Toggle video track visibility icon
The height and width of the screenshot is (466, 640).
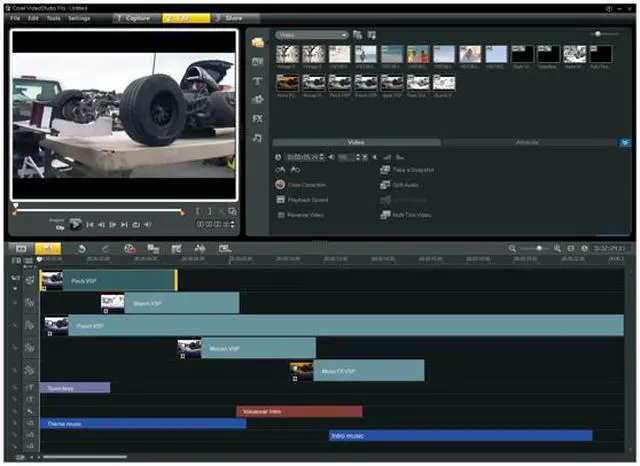pyautogui.click(x=29, y=280)
